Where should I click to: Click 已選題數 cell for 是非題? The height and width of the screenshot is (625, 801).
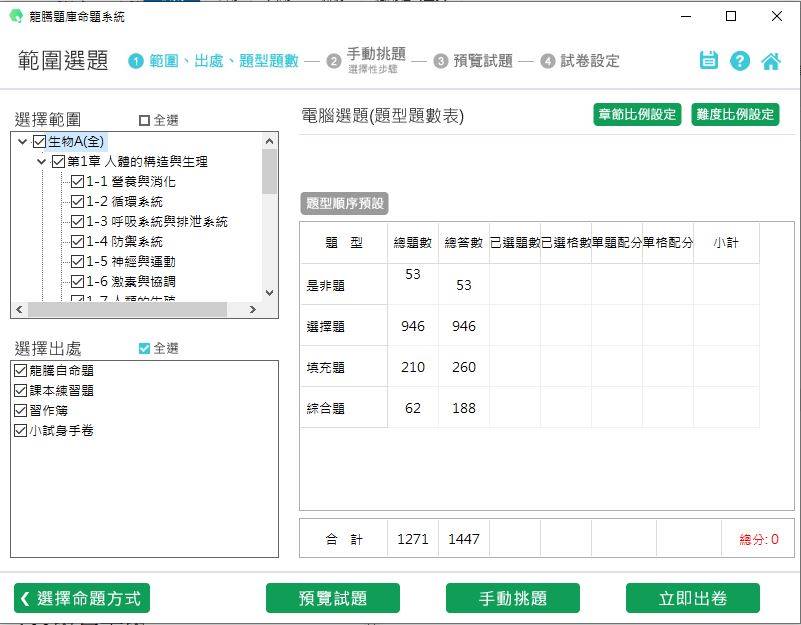click(x=515, y=285)
